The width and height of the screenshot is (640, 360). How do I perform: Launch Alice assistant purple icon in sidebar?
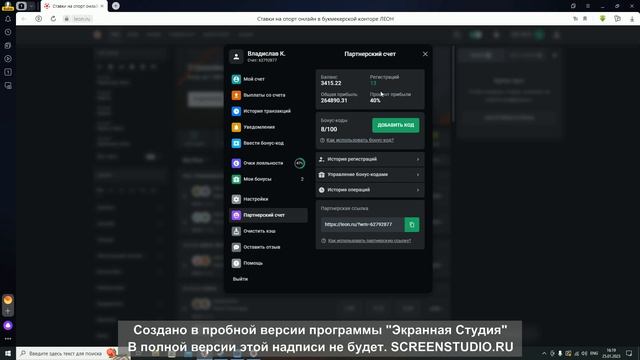(x=8, y=325)
